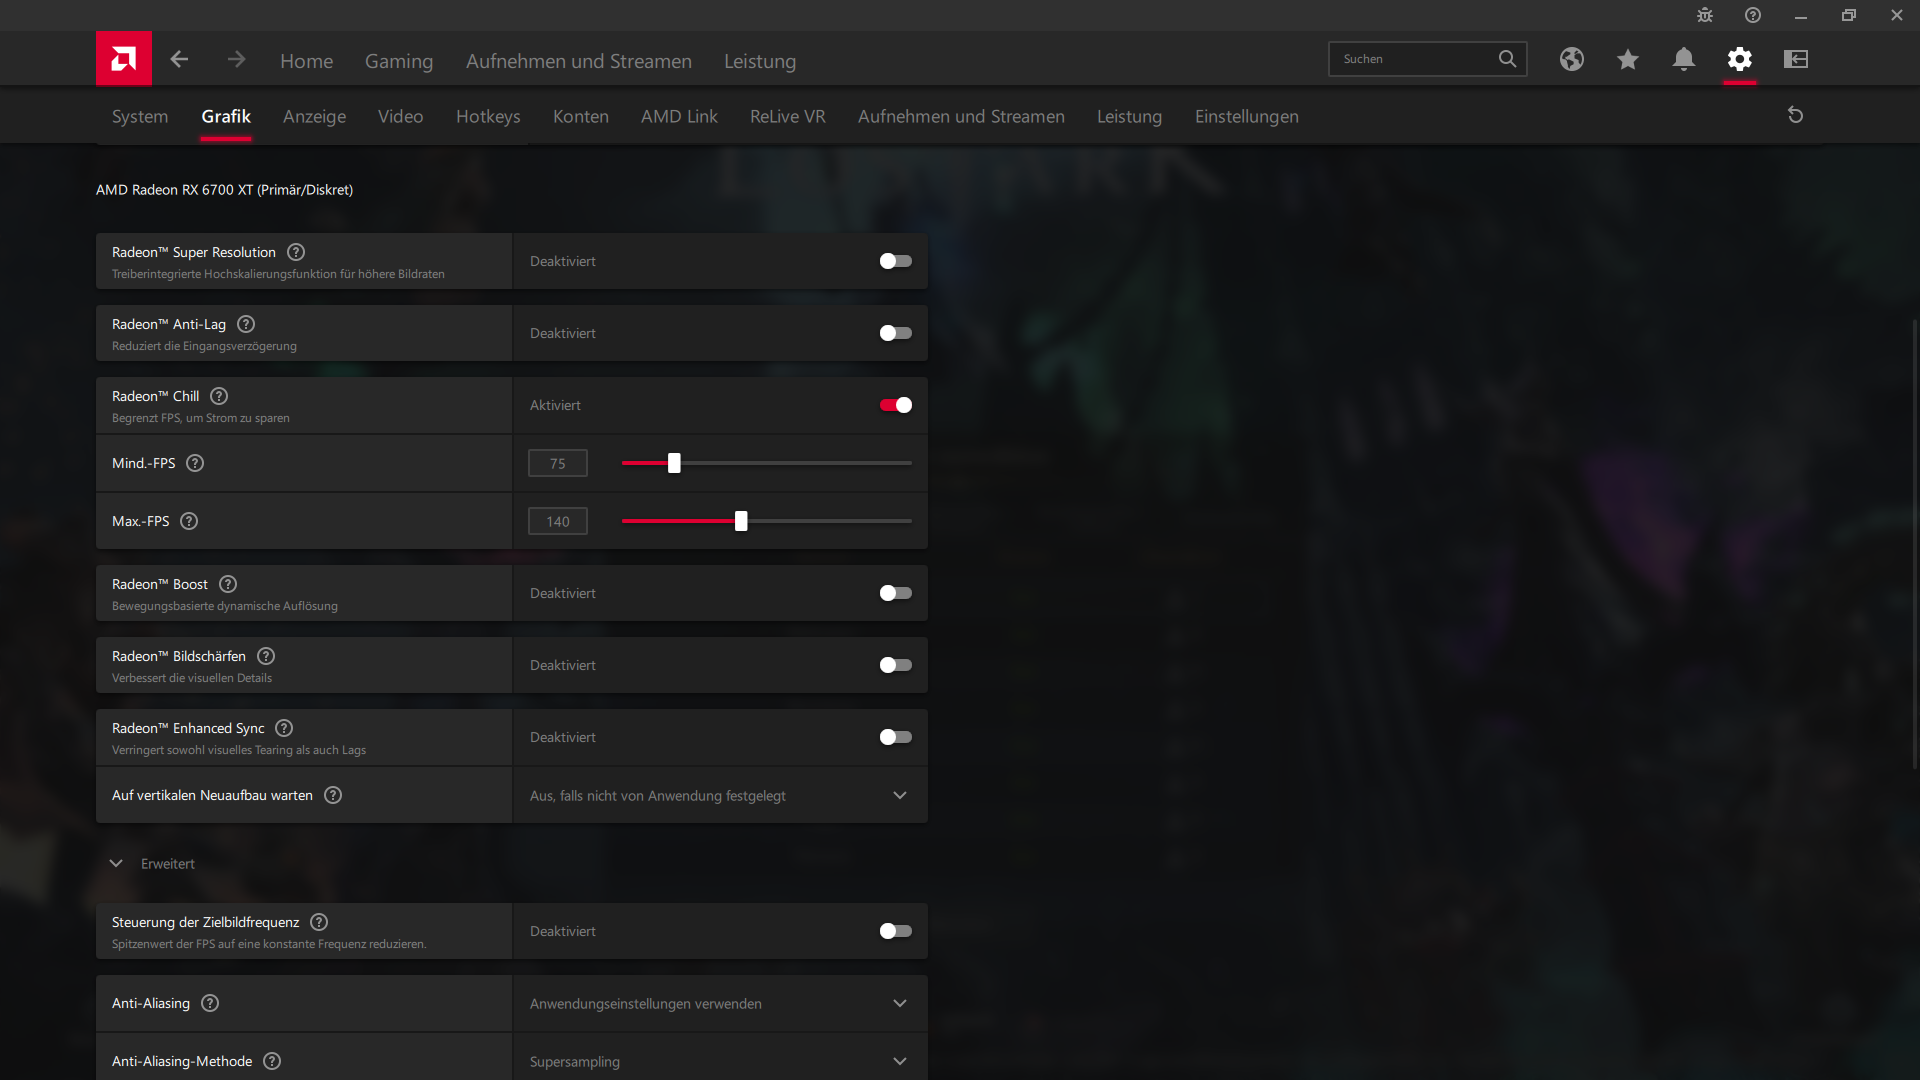Click reset graphics settings icon
Screen dimensions: 1920x1080
(1795, 115)
